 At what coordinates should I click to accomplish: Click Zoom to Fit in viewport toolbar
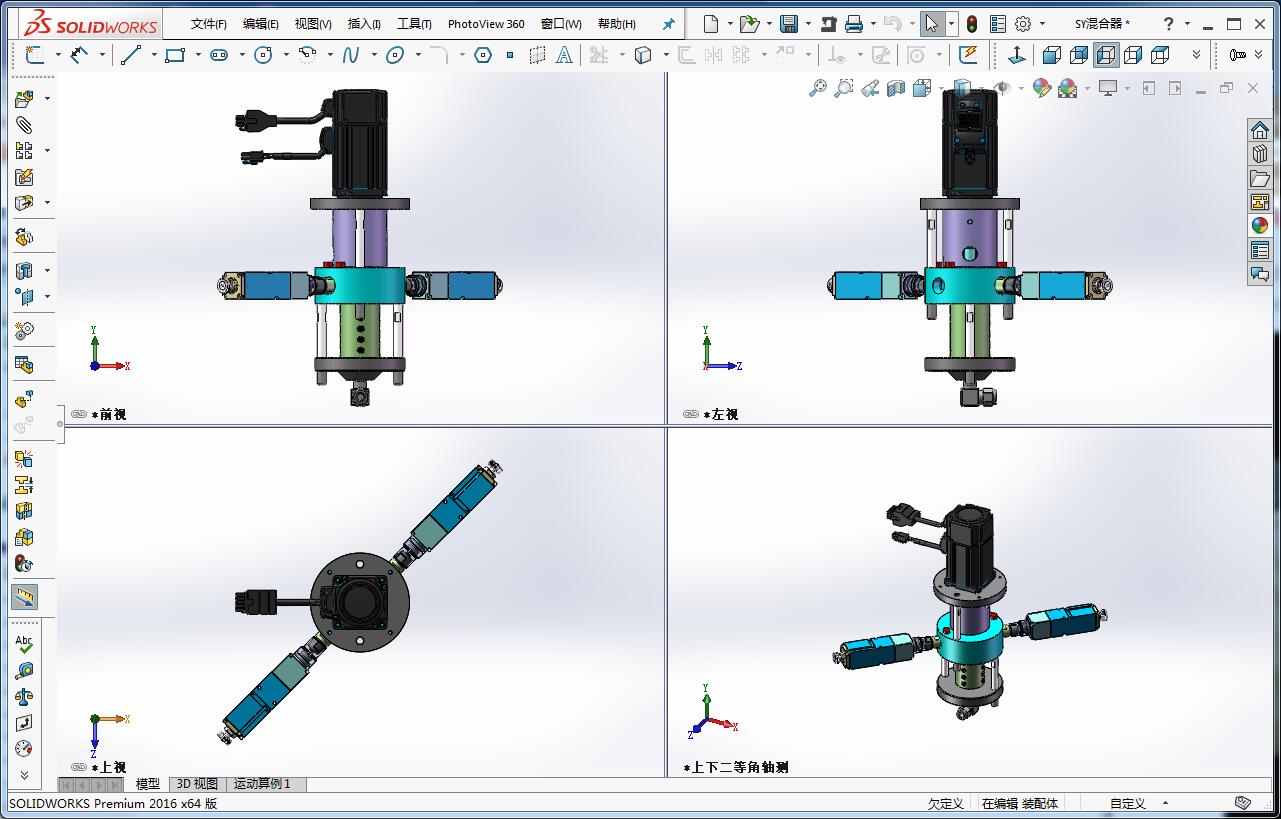pos(818,88)
